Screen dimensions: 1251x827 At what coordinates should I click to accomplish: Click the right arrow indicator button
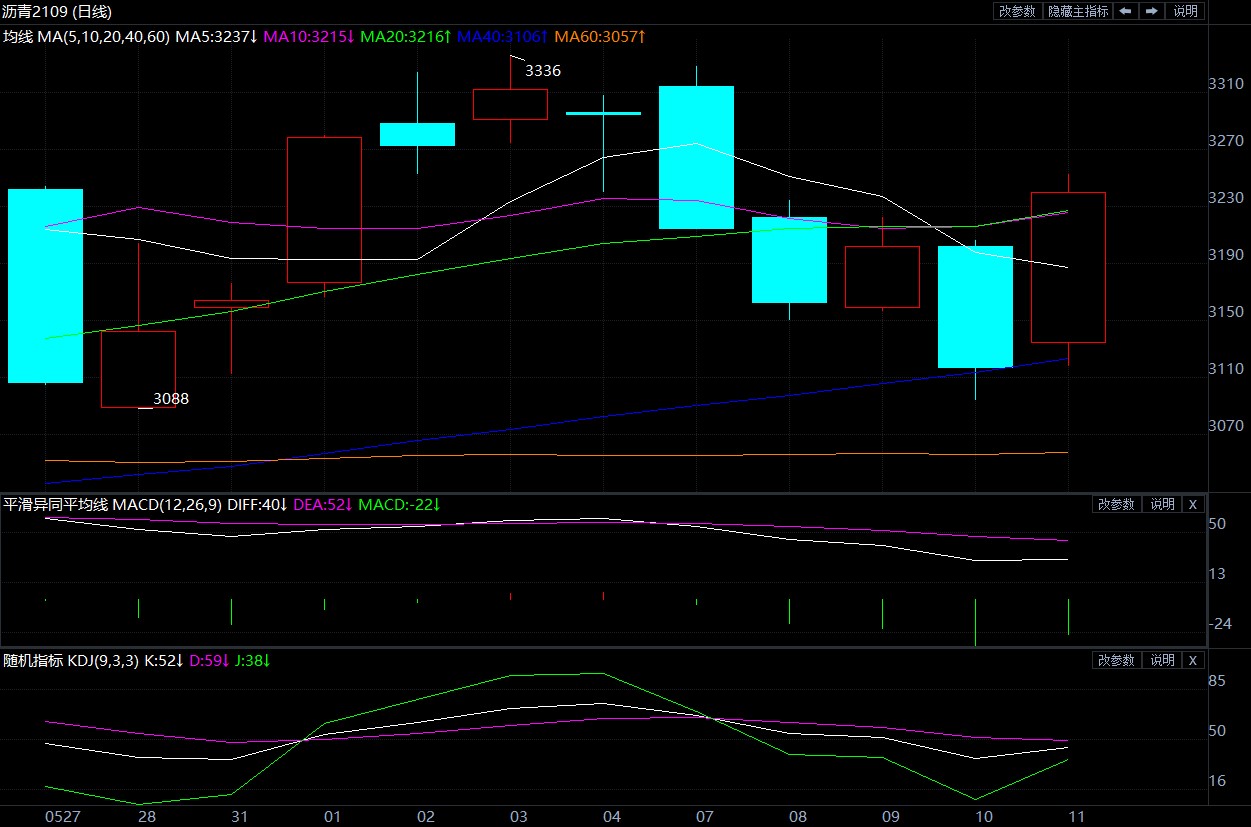click(1152, 11)
